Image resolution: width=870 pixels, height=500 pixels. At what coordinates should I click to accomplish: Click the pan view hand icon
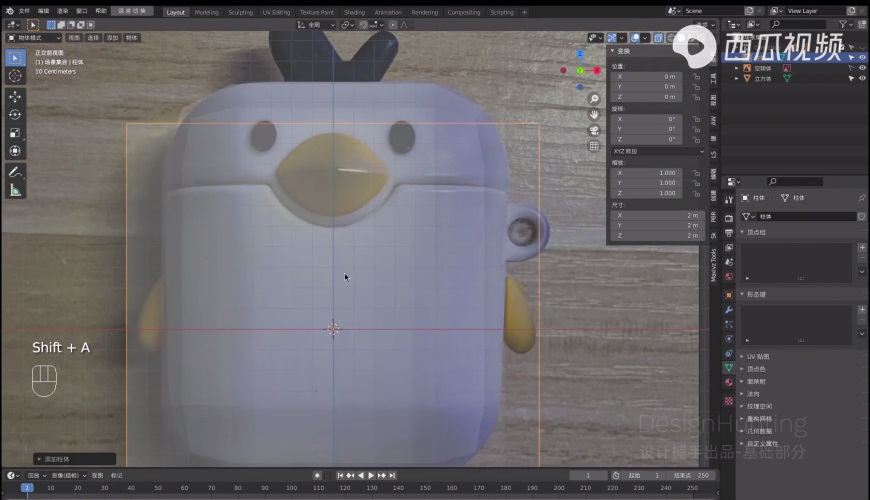point(594,114)
